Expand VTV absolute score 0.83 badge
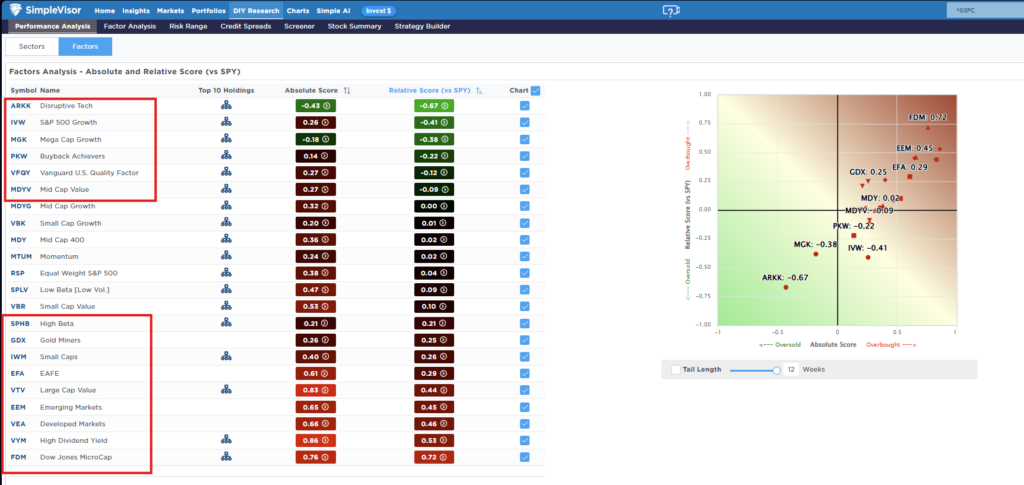This screenshot has height=485, width=1024. (x=315, y=390)
